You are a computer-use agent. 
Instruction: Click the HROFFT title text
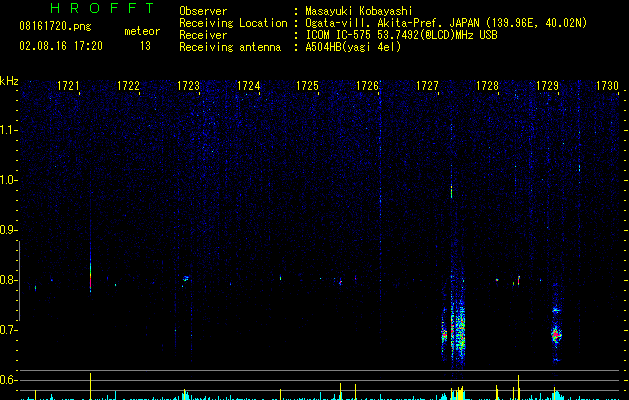click(x=102, y=8)
